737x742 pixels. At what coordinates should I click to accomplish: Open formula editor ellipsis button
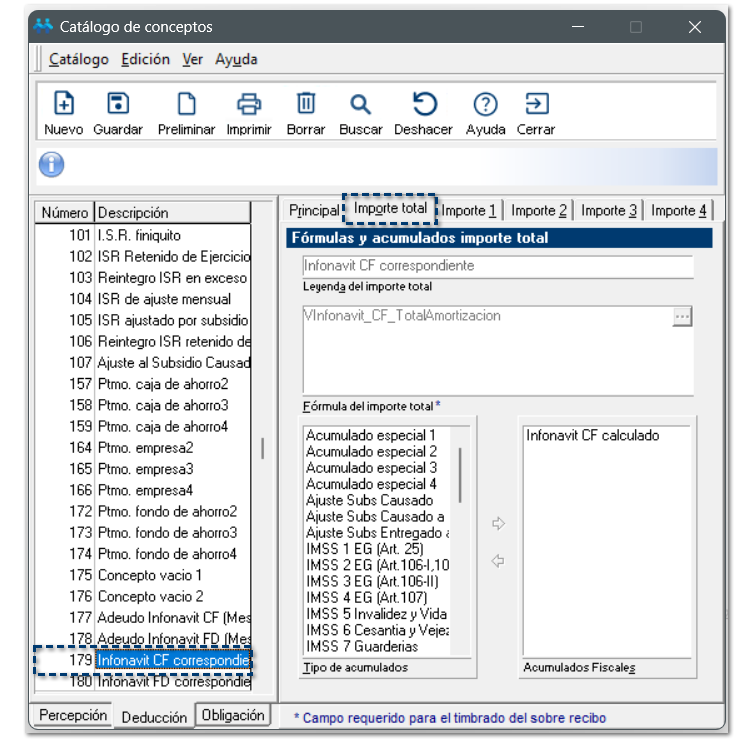(682, 317)
